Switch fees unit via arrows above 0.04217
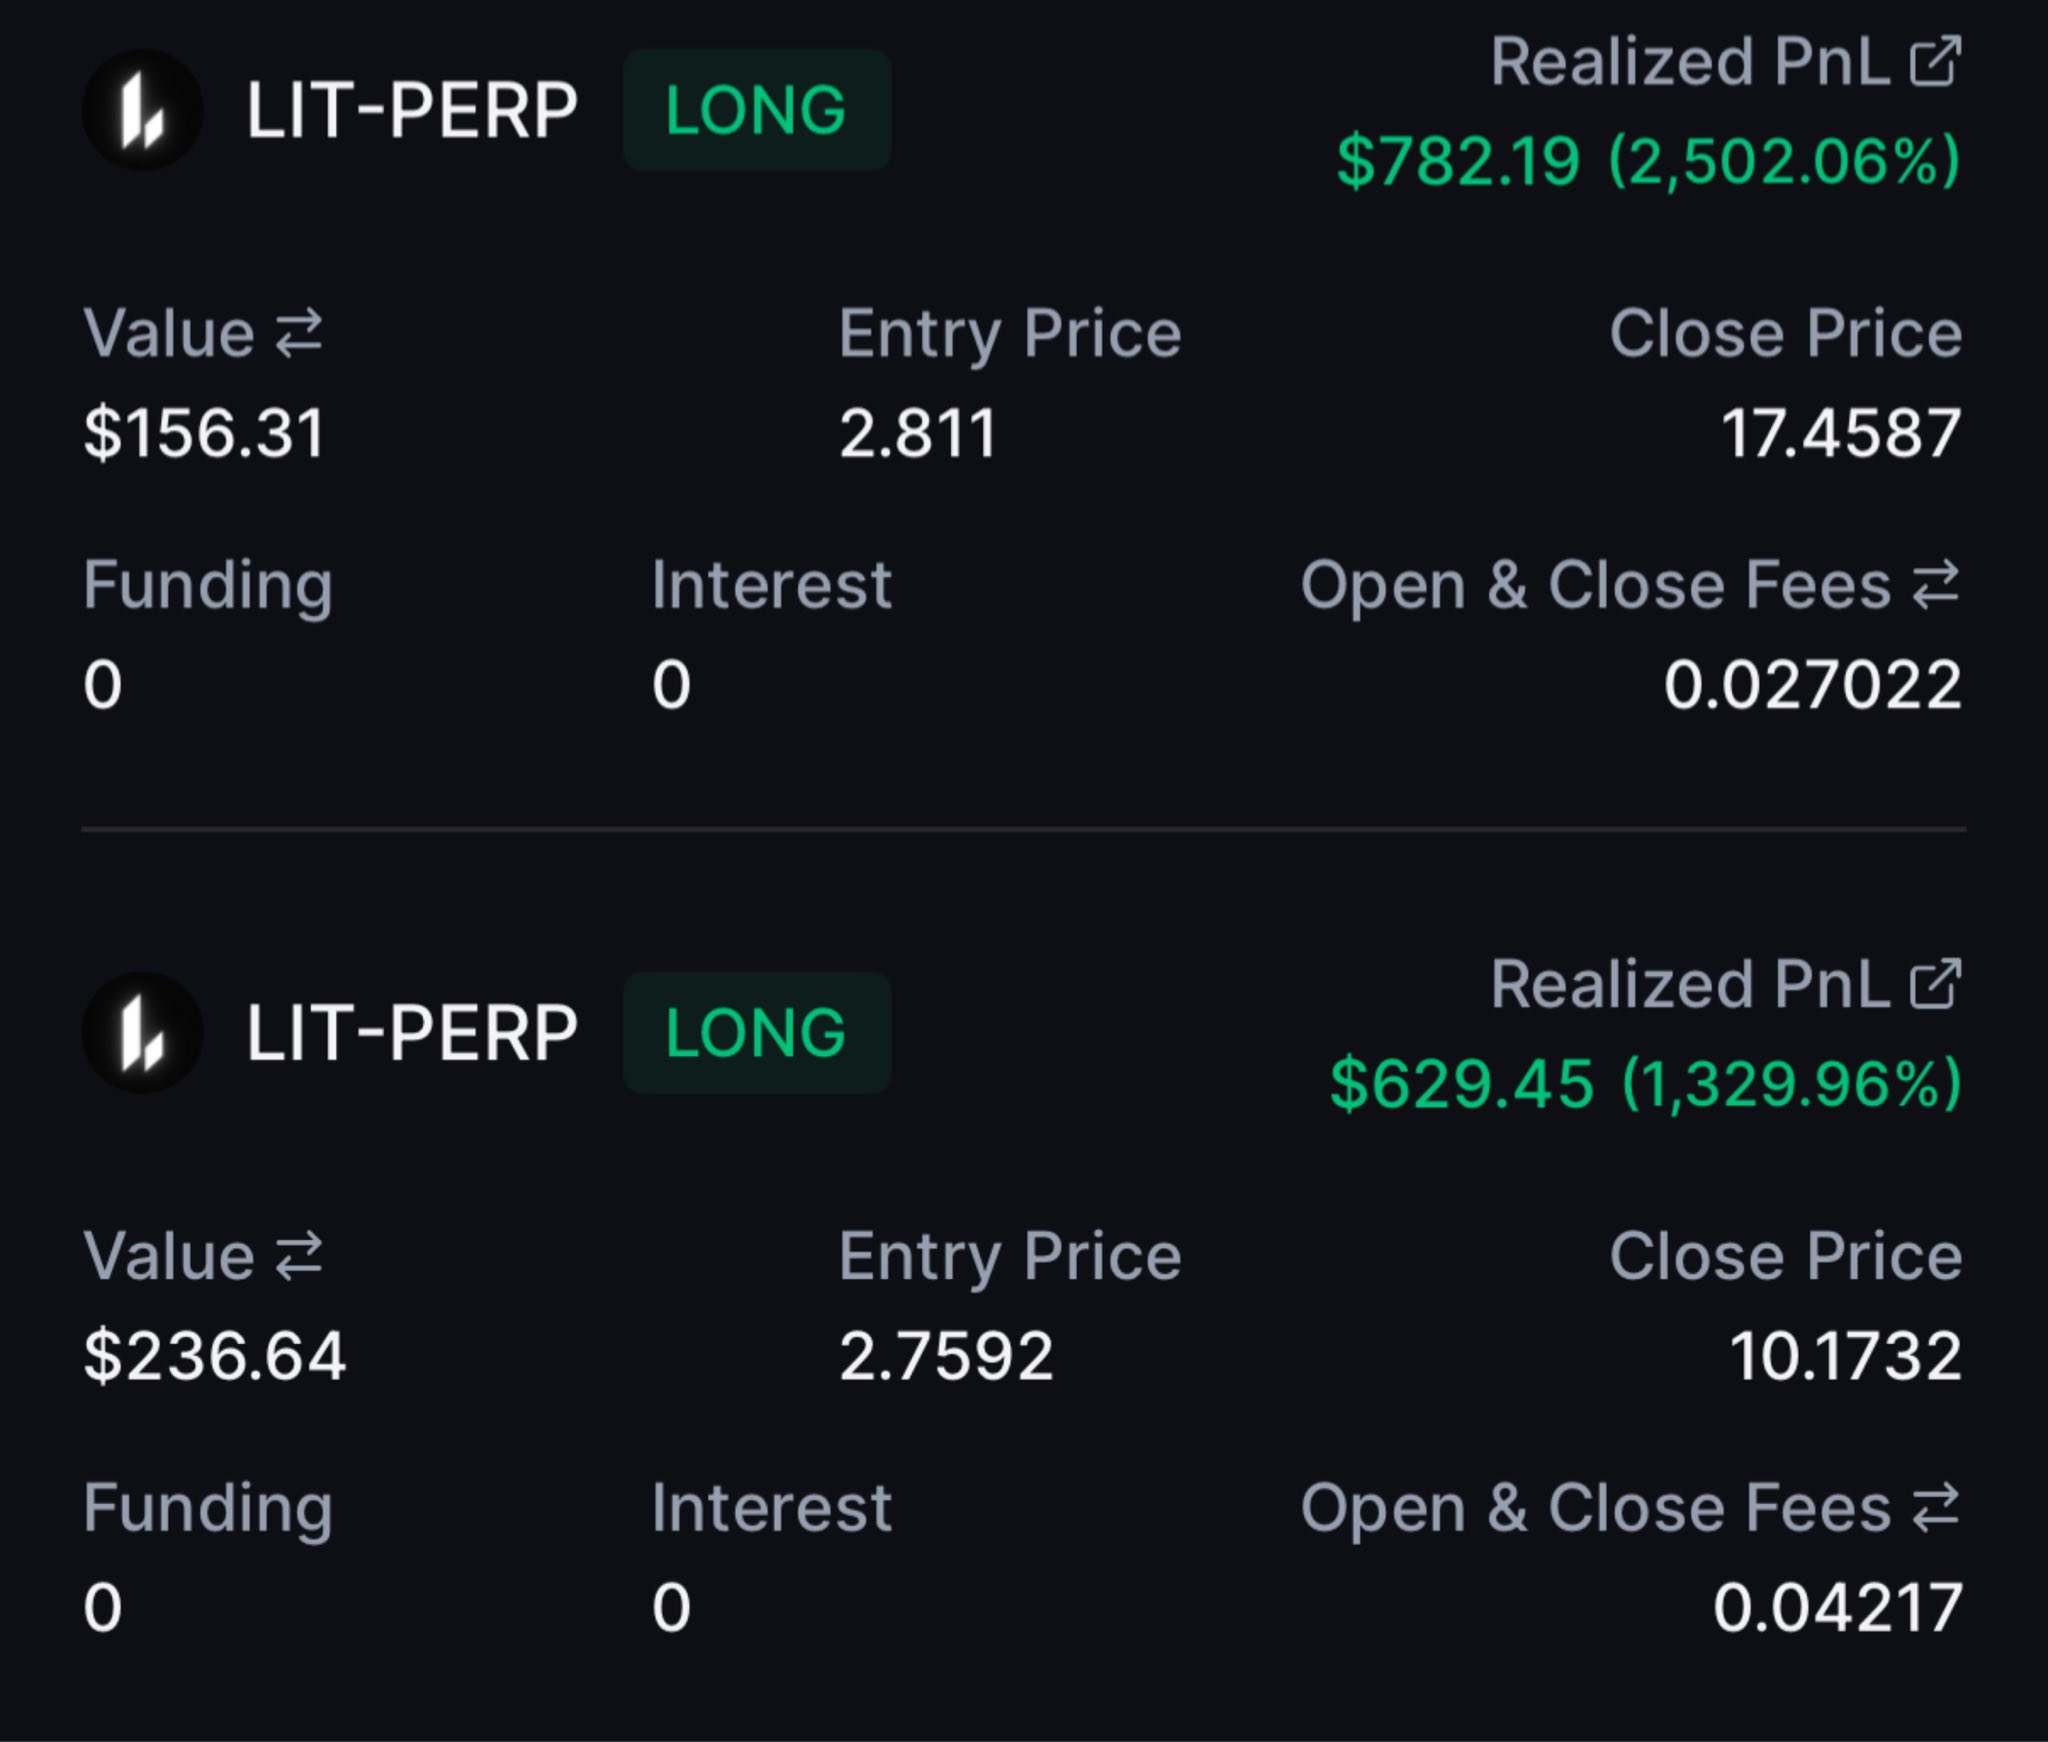Screen dimensions: 2048x1742 coord(1936,1508)
